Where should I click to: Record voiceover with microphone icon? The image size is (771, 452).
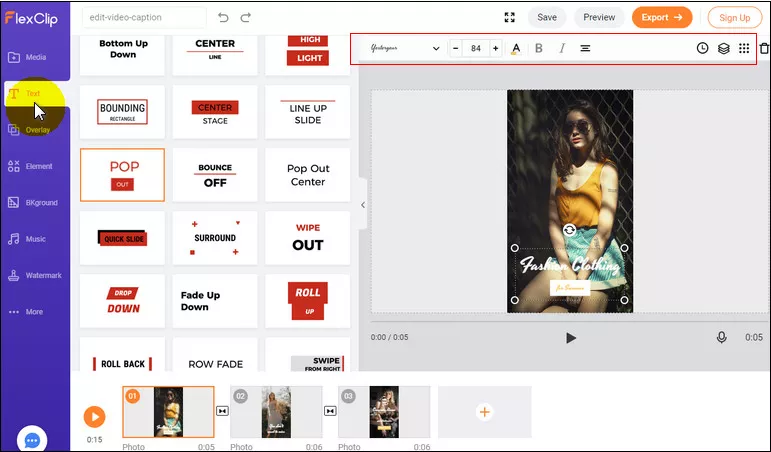721,337
